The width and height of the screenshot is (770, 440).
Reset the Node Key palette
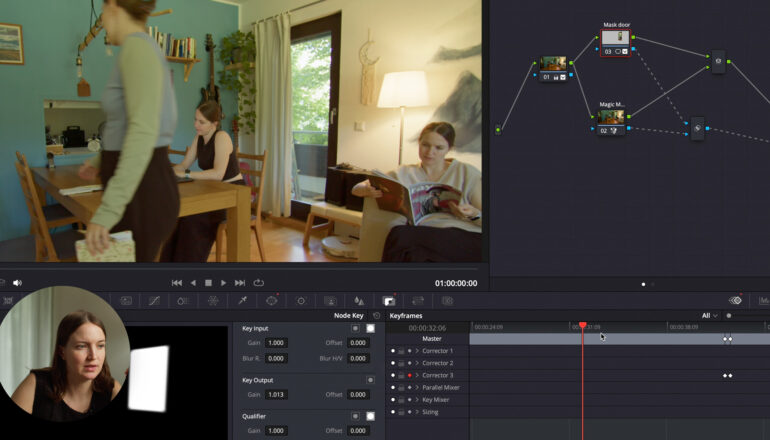click(x=377, y=316)
